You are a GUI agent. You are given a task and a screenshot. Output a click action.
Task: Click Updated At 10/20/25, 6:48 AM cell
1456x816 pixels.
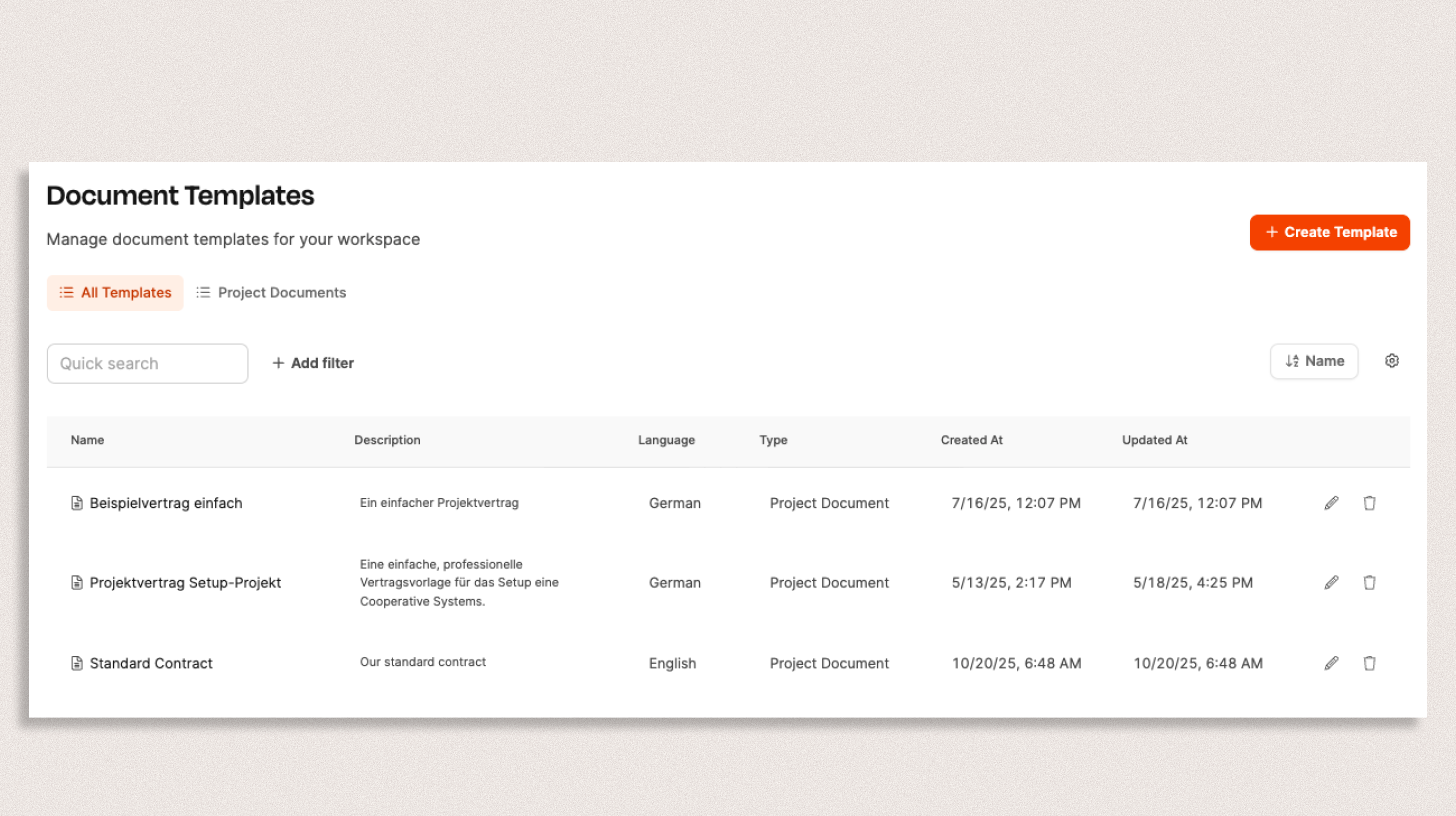(1198, 663)
